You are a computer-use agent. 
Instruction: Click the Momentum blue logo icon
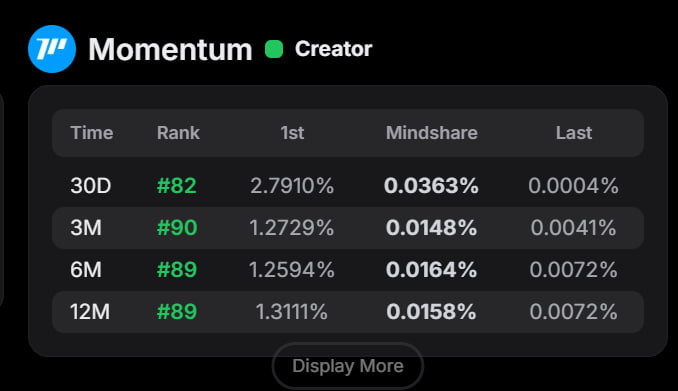pos(52,49)
